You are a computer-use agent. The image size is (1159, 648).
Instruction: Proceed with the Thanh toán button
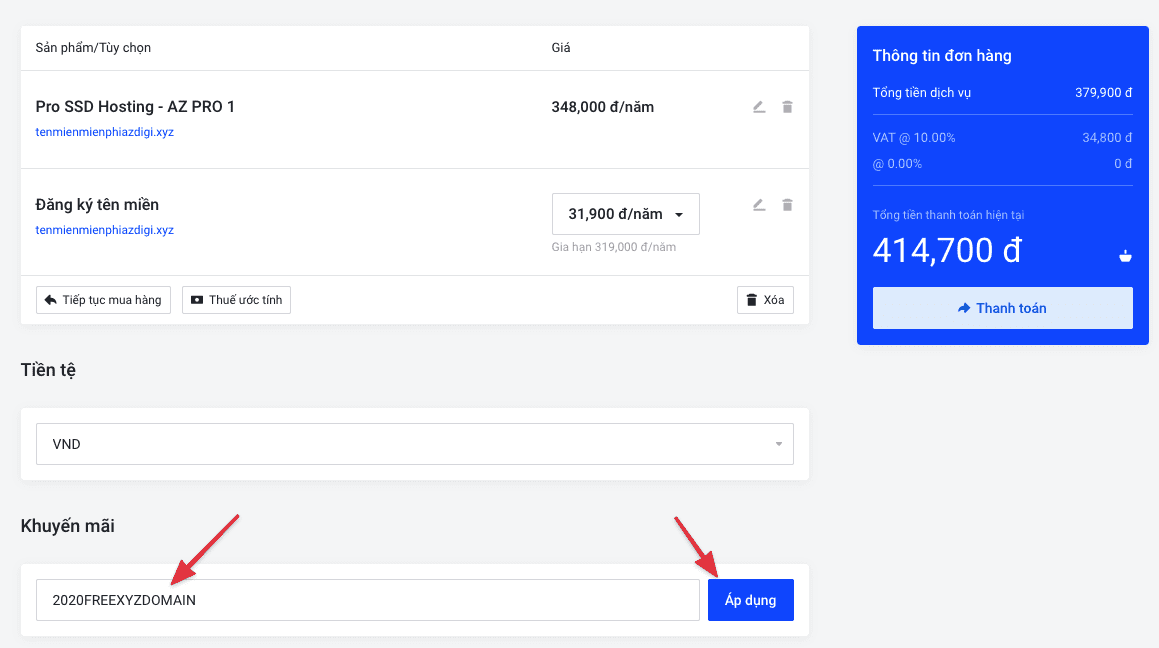point(1002,308)
